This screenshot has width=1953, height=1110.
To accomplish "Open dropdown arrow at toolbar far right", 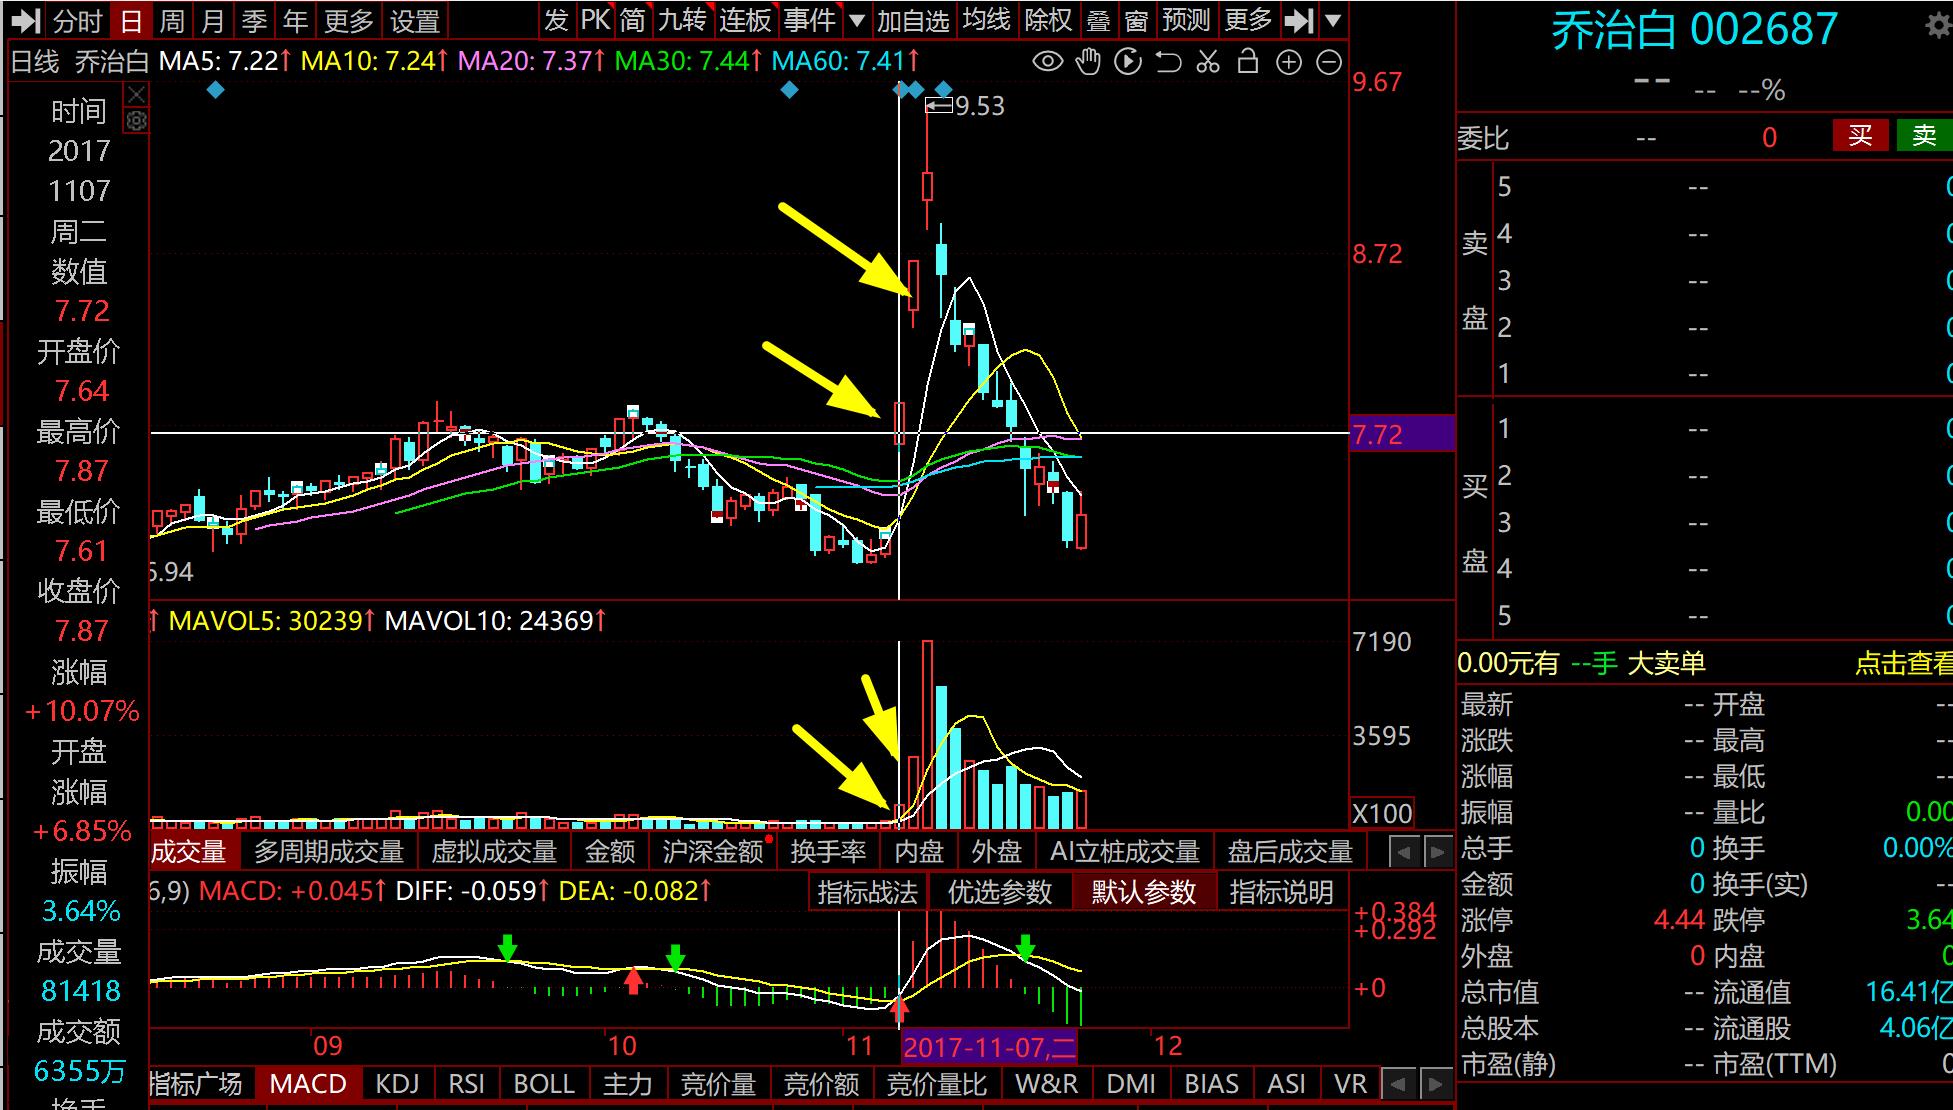I will [x=1333, y=20].
